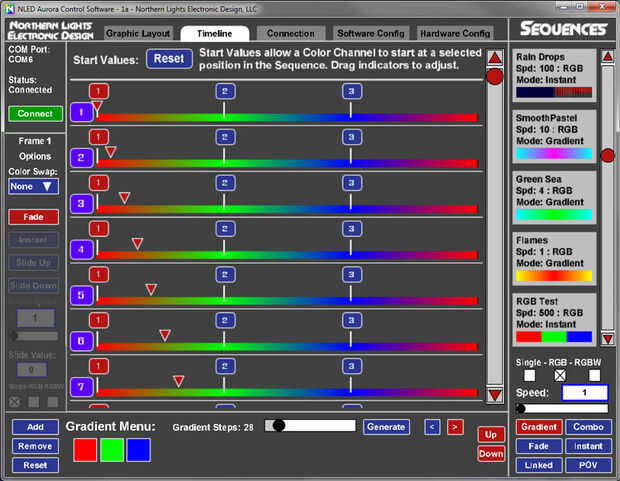The image size is (620, 481).
Task: Click red start triangle on channel 5
Action: click(x=151, y=289)
